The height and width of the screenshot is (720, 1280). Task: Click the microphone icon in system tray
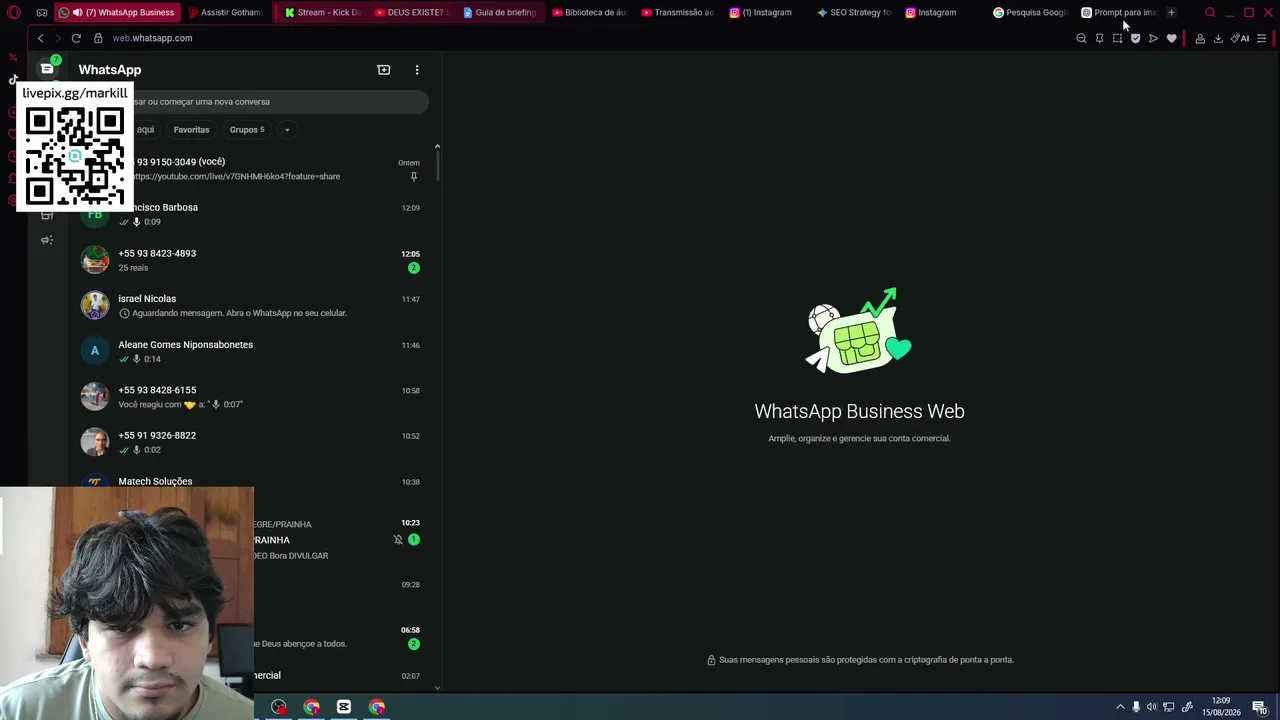coord(1136,707)
